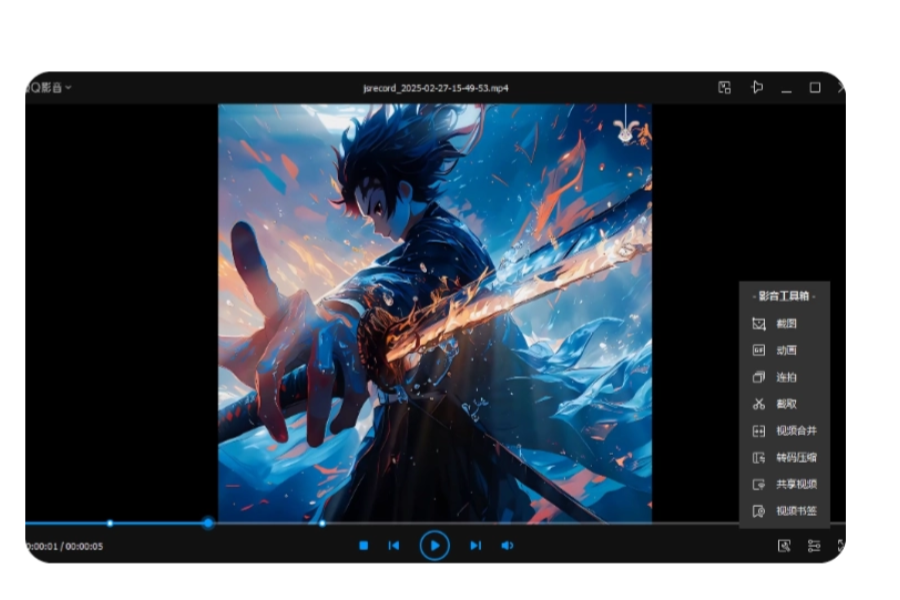
Task: Toggle the 影音工具箱 toolbox button
Action: [785, 546]
